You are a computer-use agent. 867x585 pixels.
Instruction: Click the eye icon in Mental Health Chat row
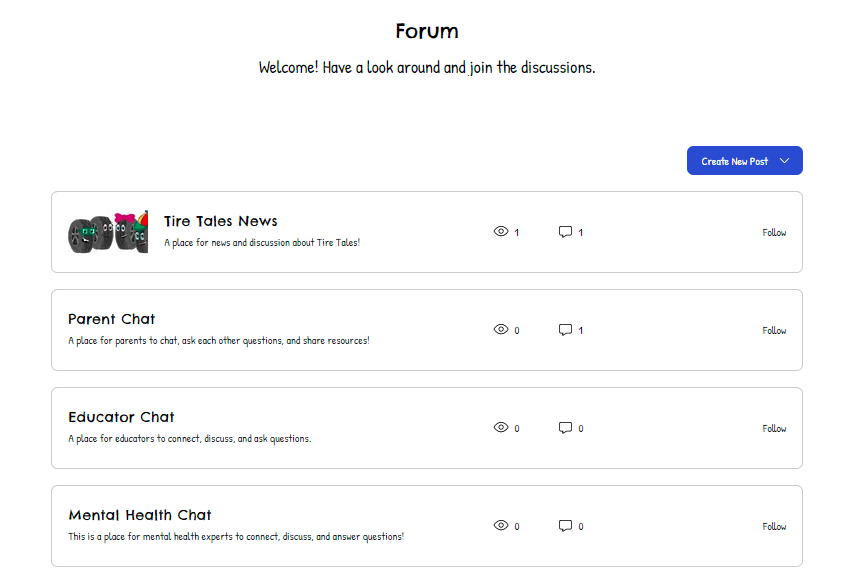pyautogui.click(x=501, y=525)
